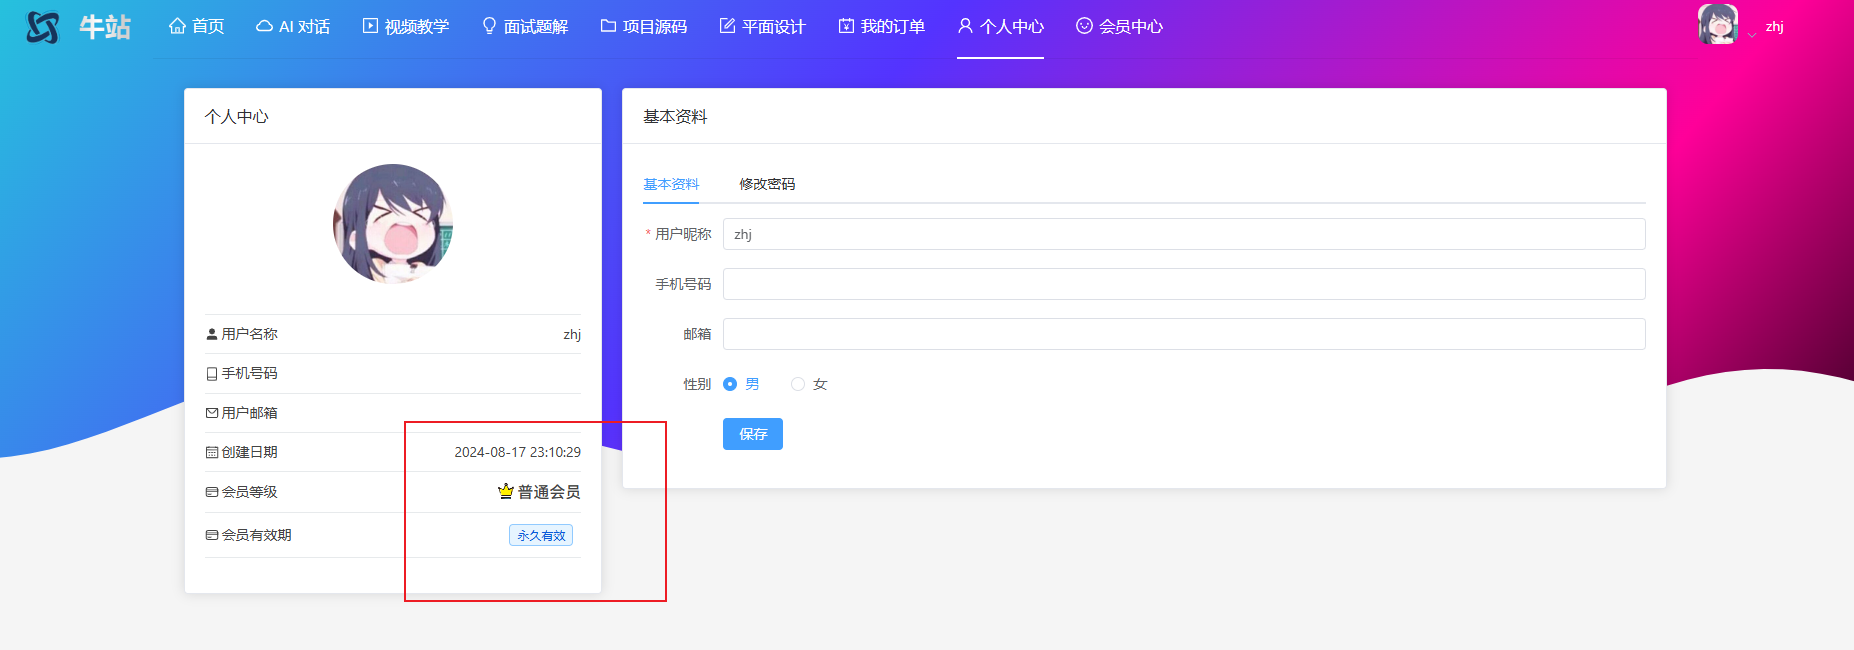This screenshot has width=1854, height=650.
Task: Click the 牛站 site title text
Action: point(105,27)
